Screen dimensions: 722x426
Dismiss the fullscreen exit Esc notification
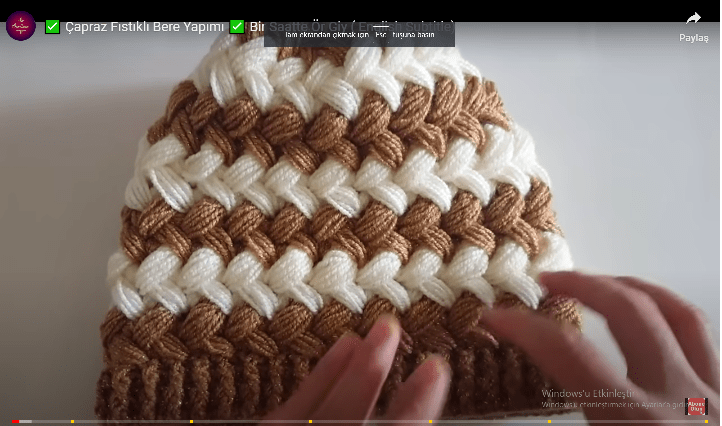tap(359, 35)
